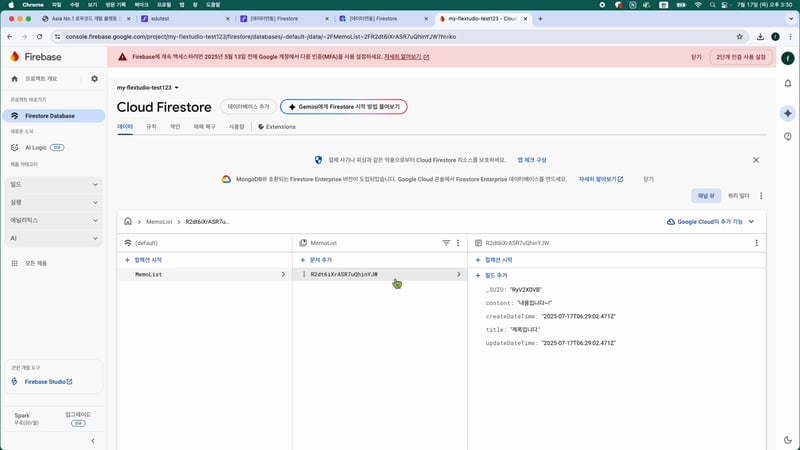Open the MemoList column three-dot menu
This screenshot has height=450, width=800.
tap(458, 243)
